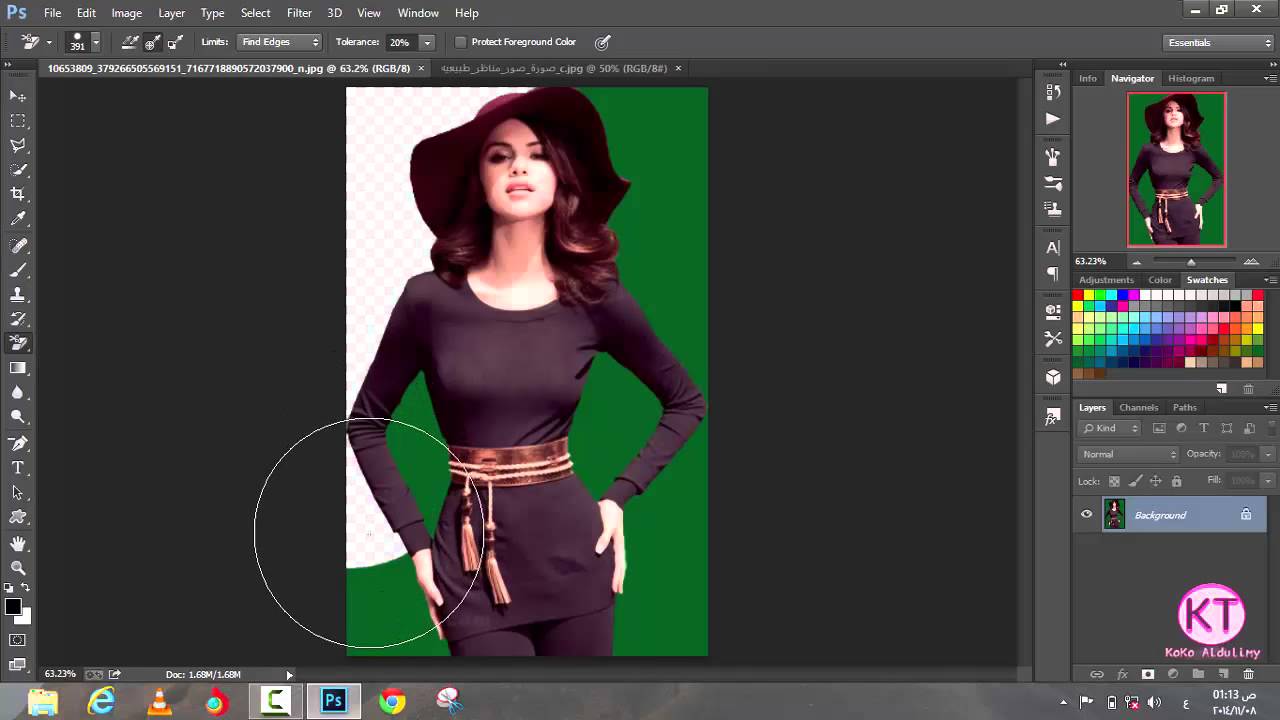Open the Filter menu

(x=299, y=13)
